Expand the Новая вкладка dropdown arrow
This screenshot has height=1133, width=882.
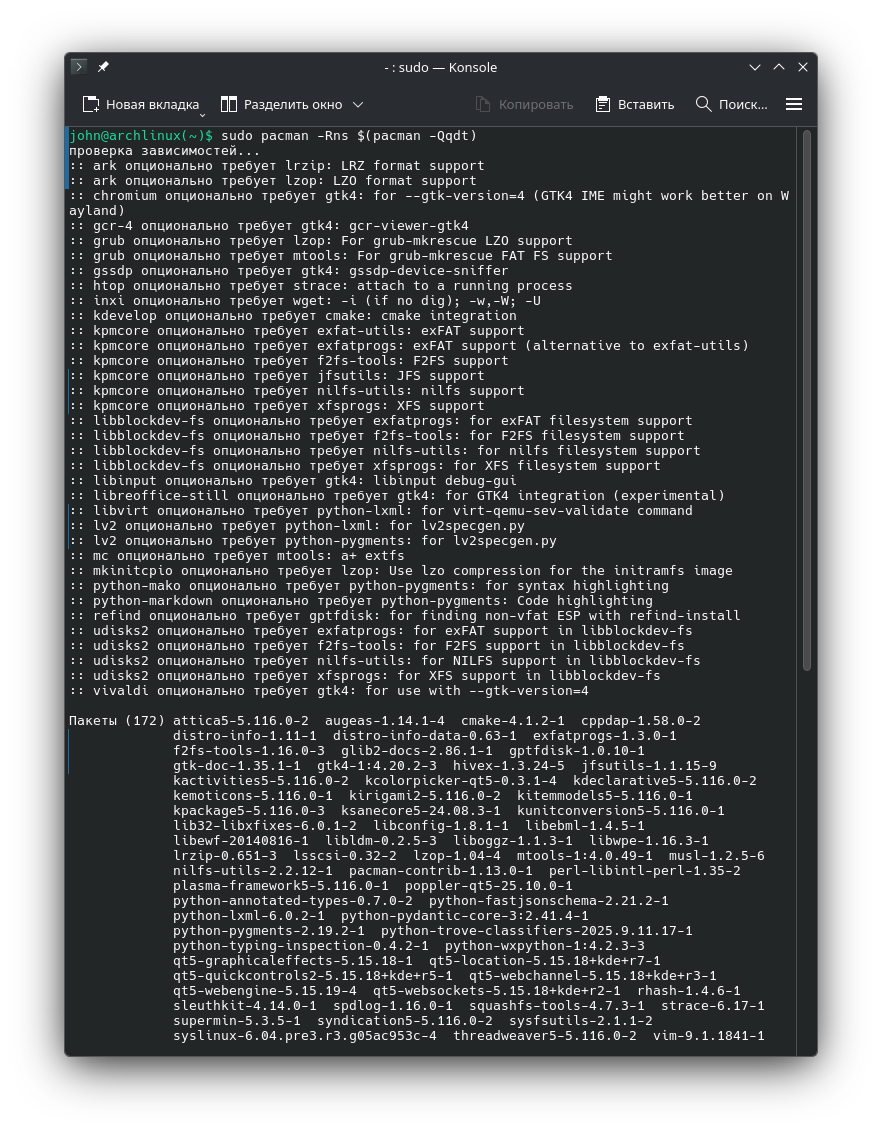pyautogui.click(x=202, y=115)
